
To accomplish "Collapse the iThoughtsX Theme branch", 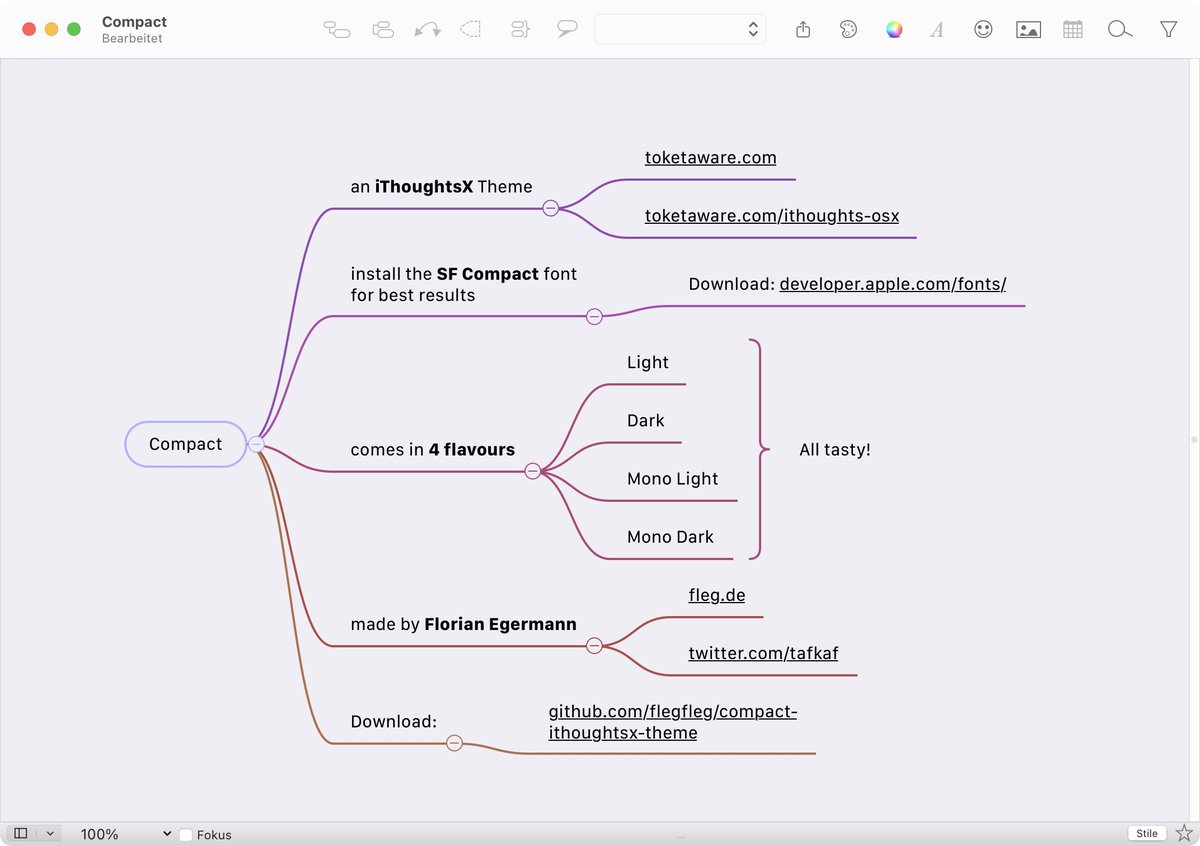I will (550, 208).
